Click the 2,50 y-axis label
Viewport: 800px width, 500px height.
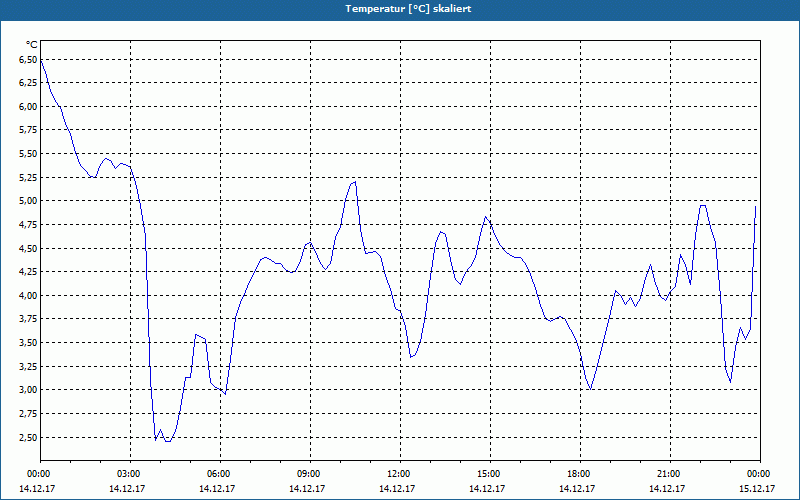click(x=29, y=437)
